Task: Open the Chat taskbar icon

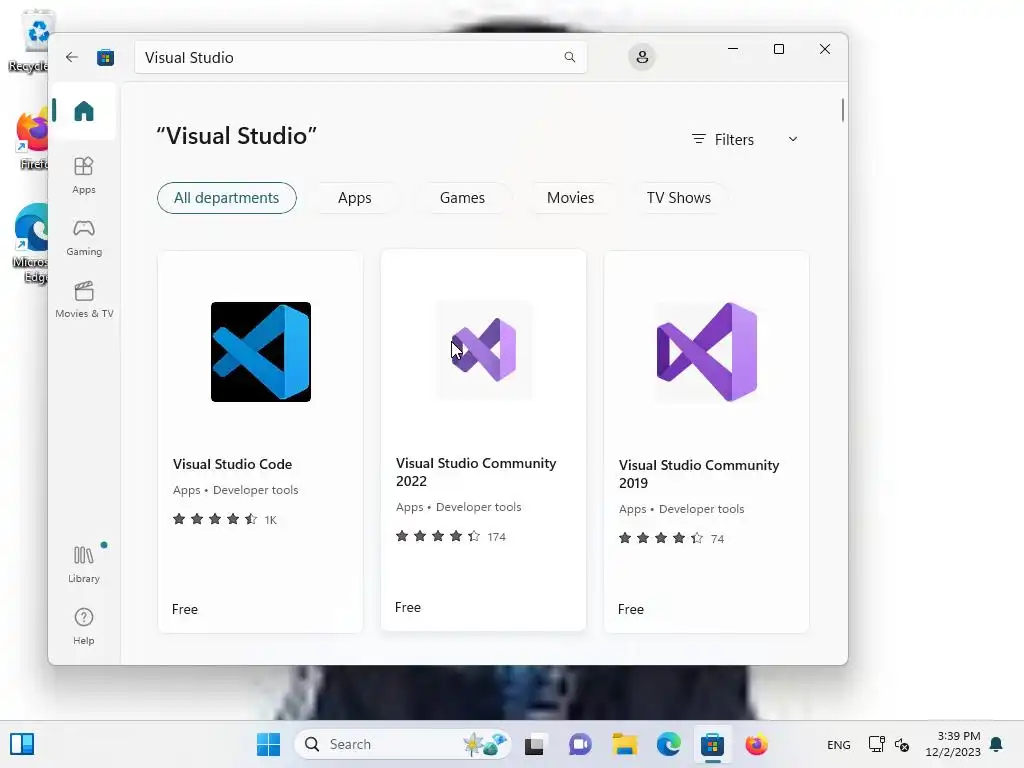Action: pyautogui.click(x=579, y=744)
